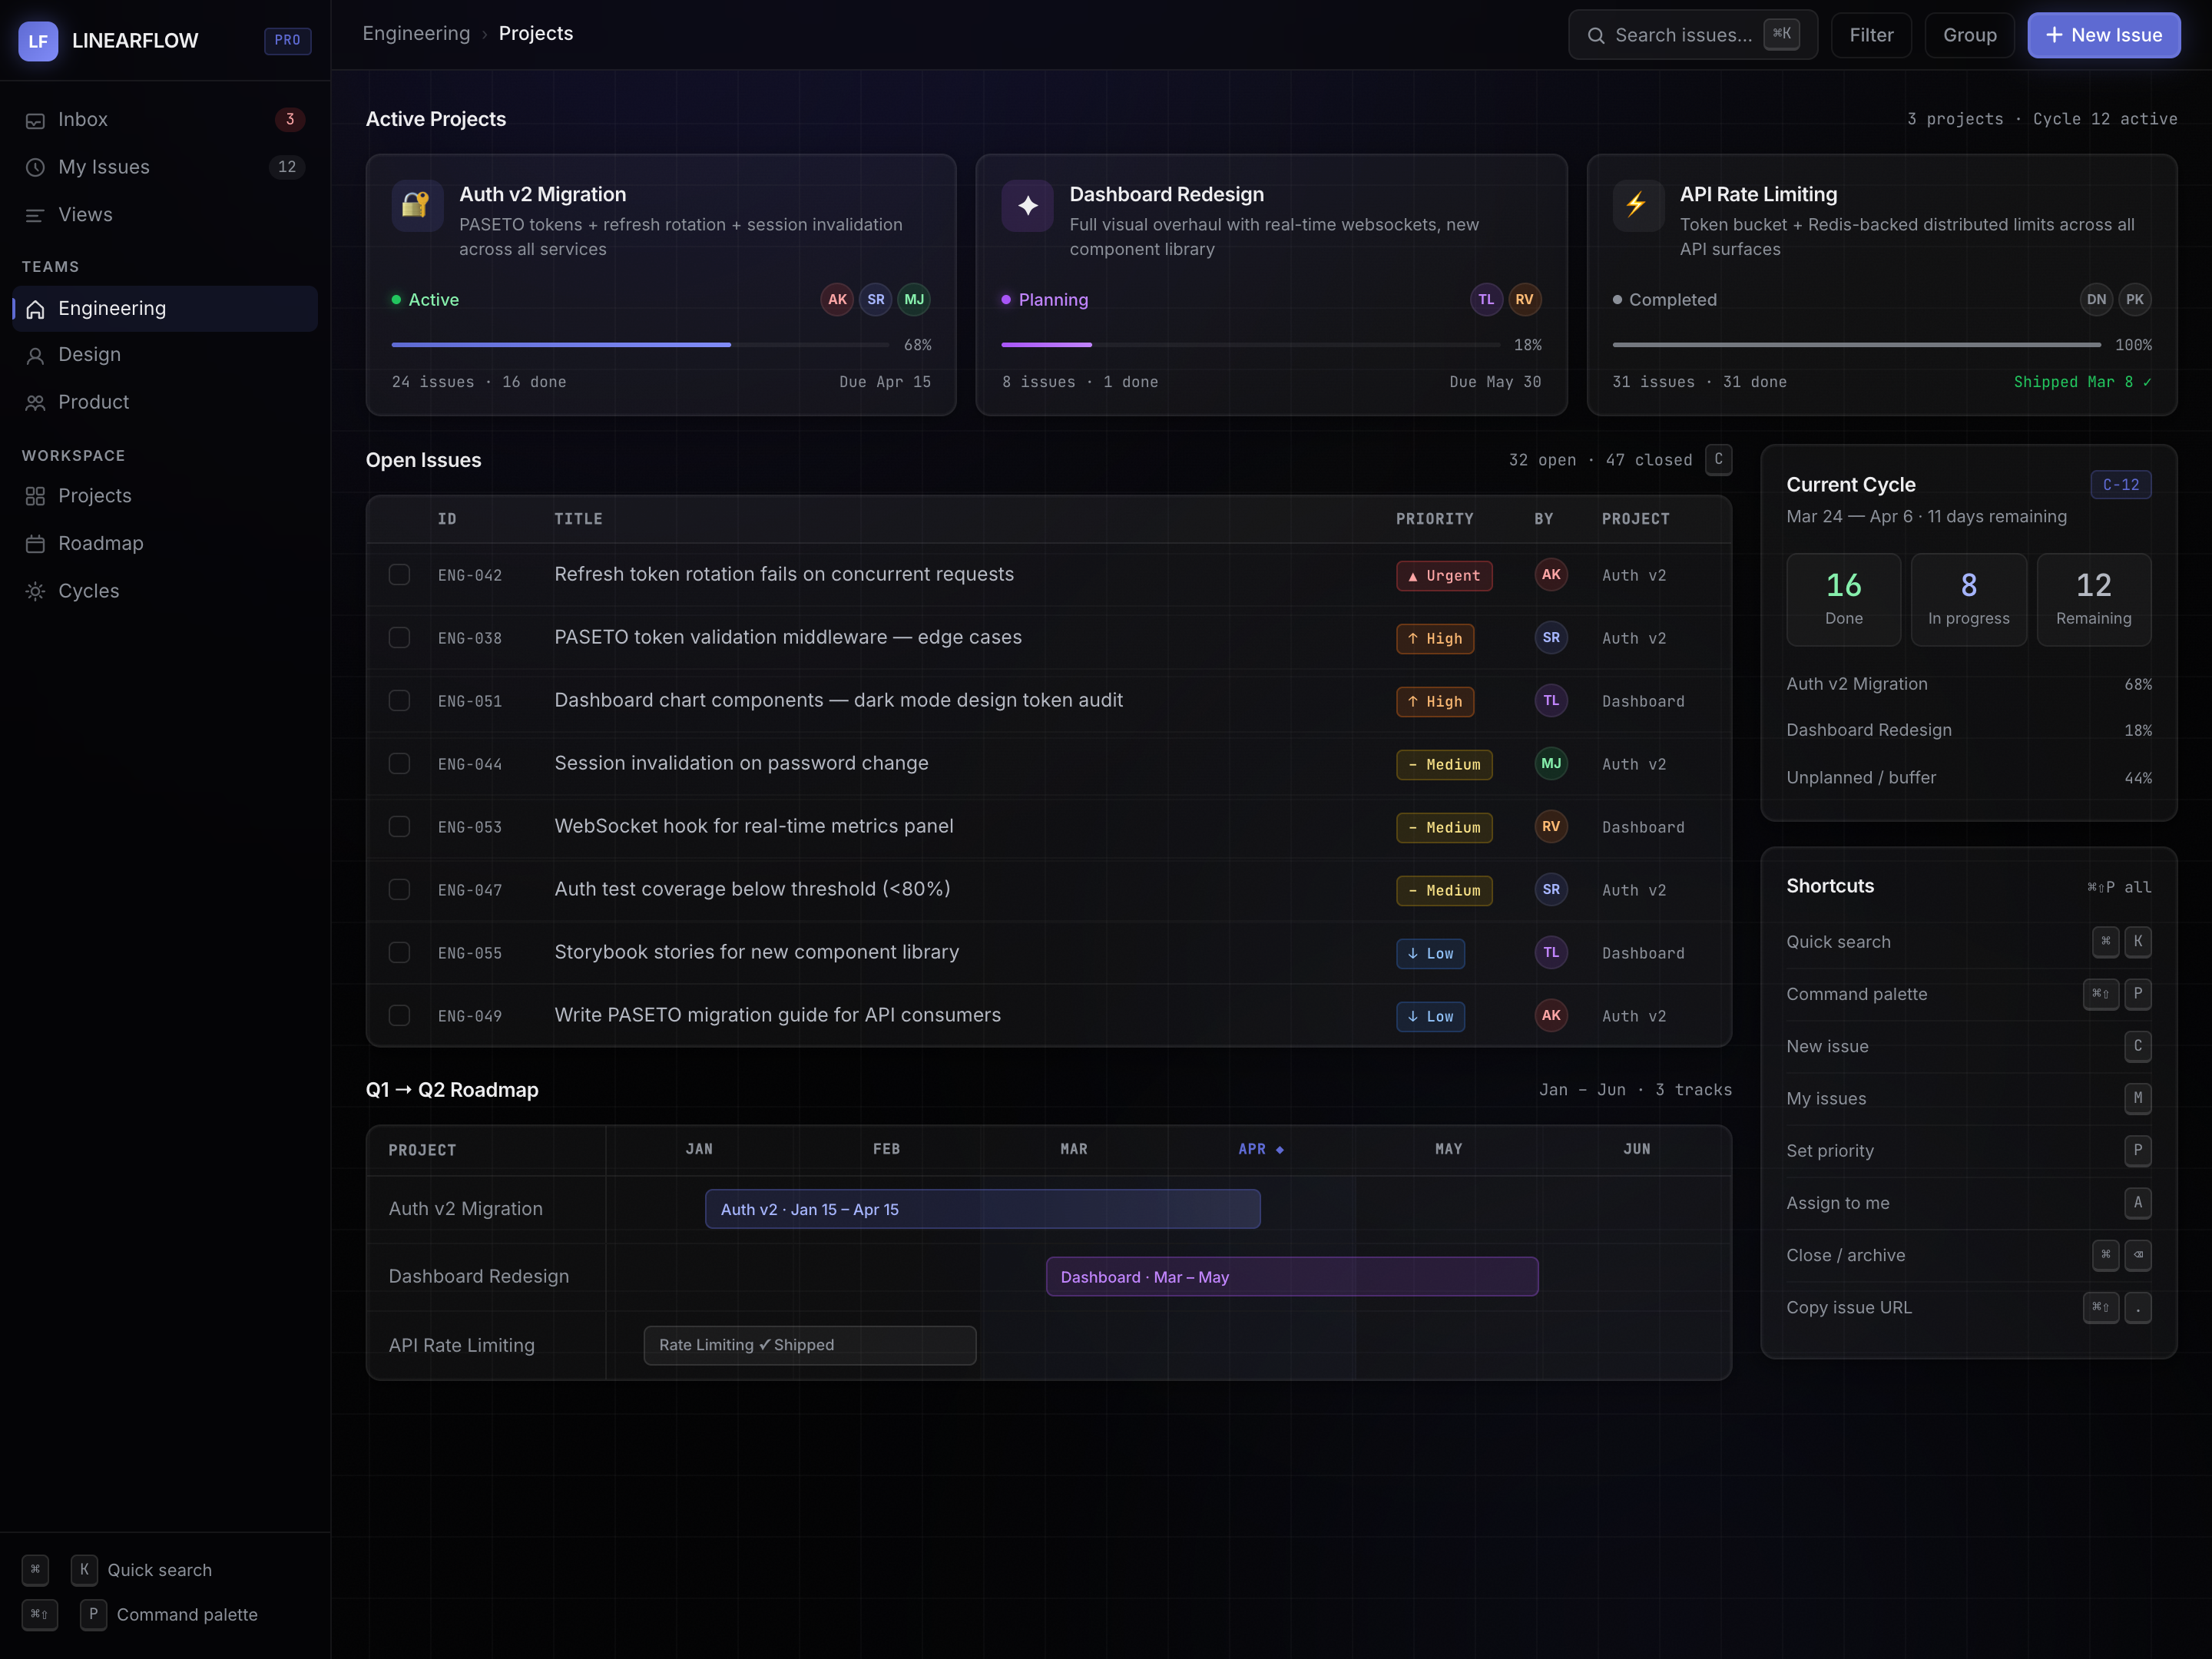Toggle closed issues with the C badge
The width and height of the screenshot is (2212, 1659).
(1718, 460)
